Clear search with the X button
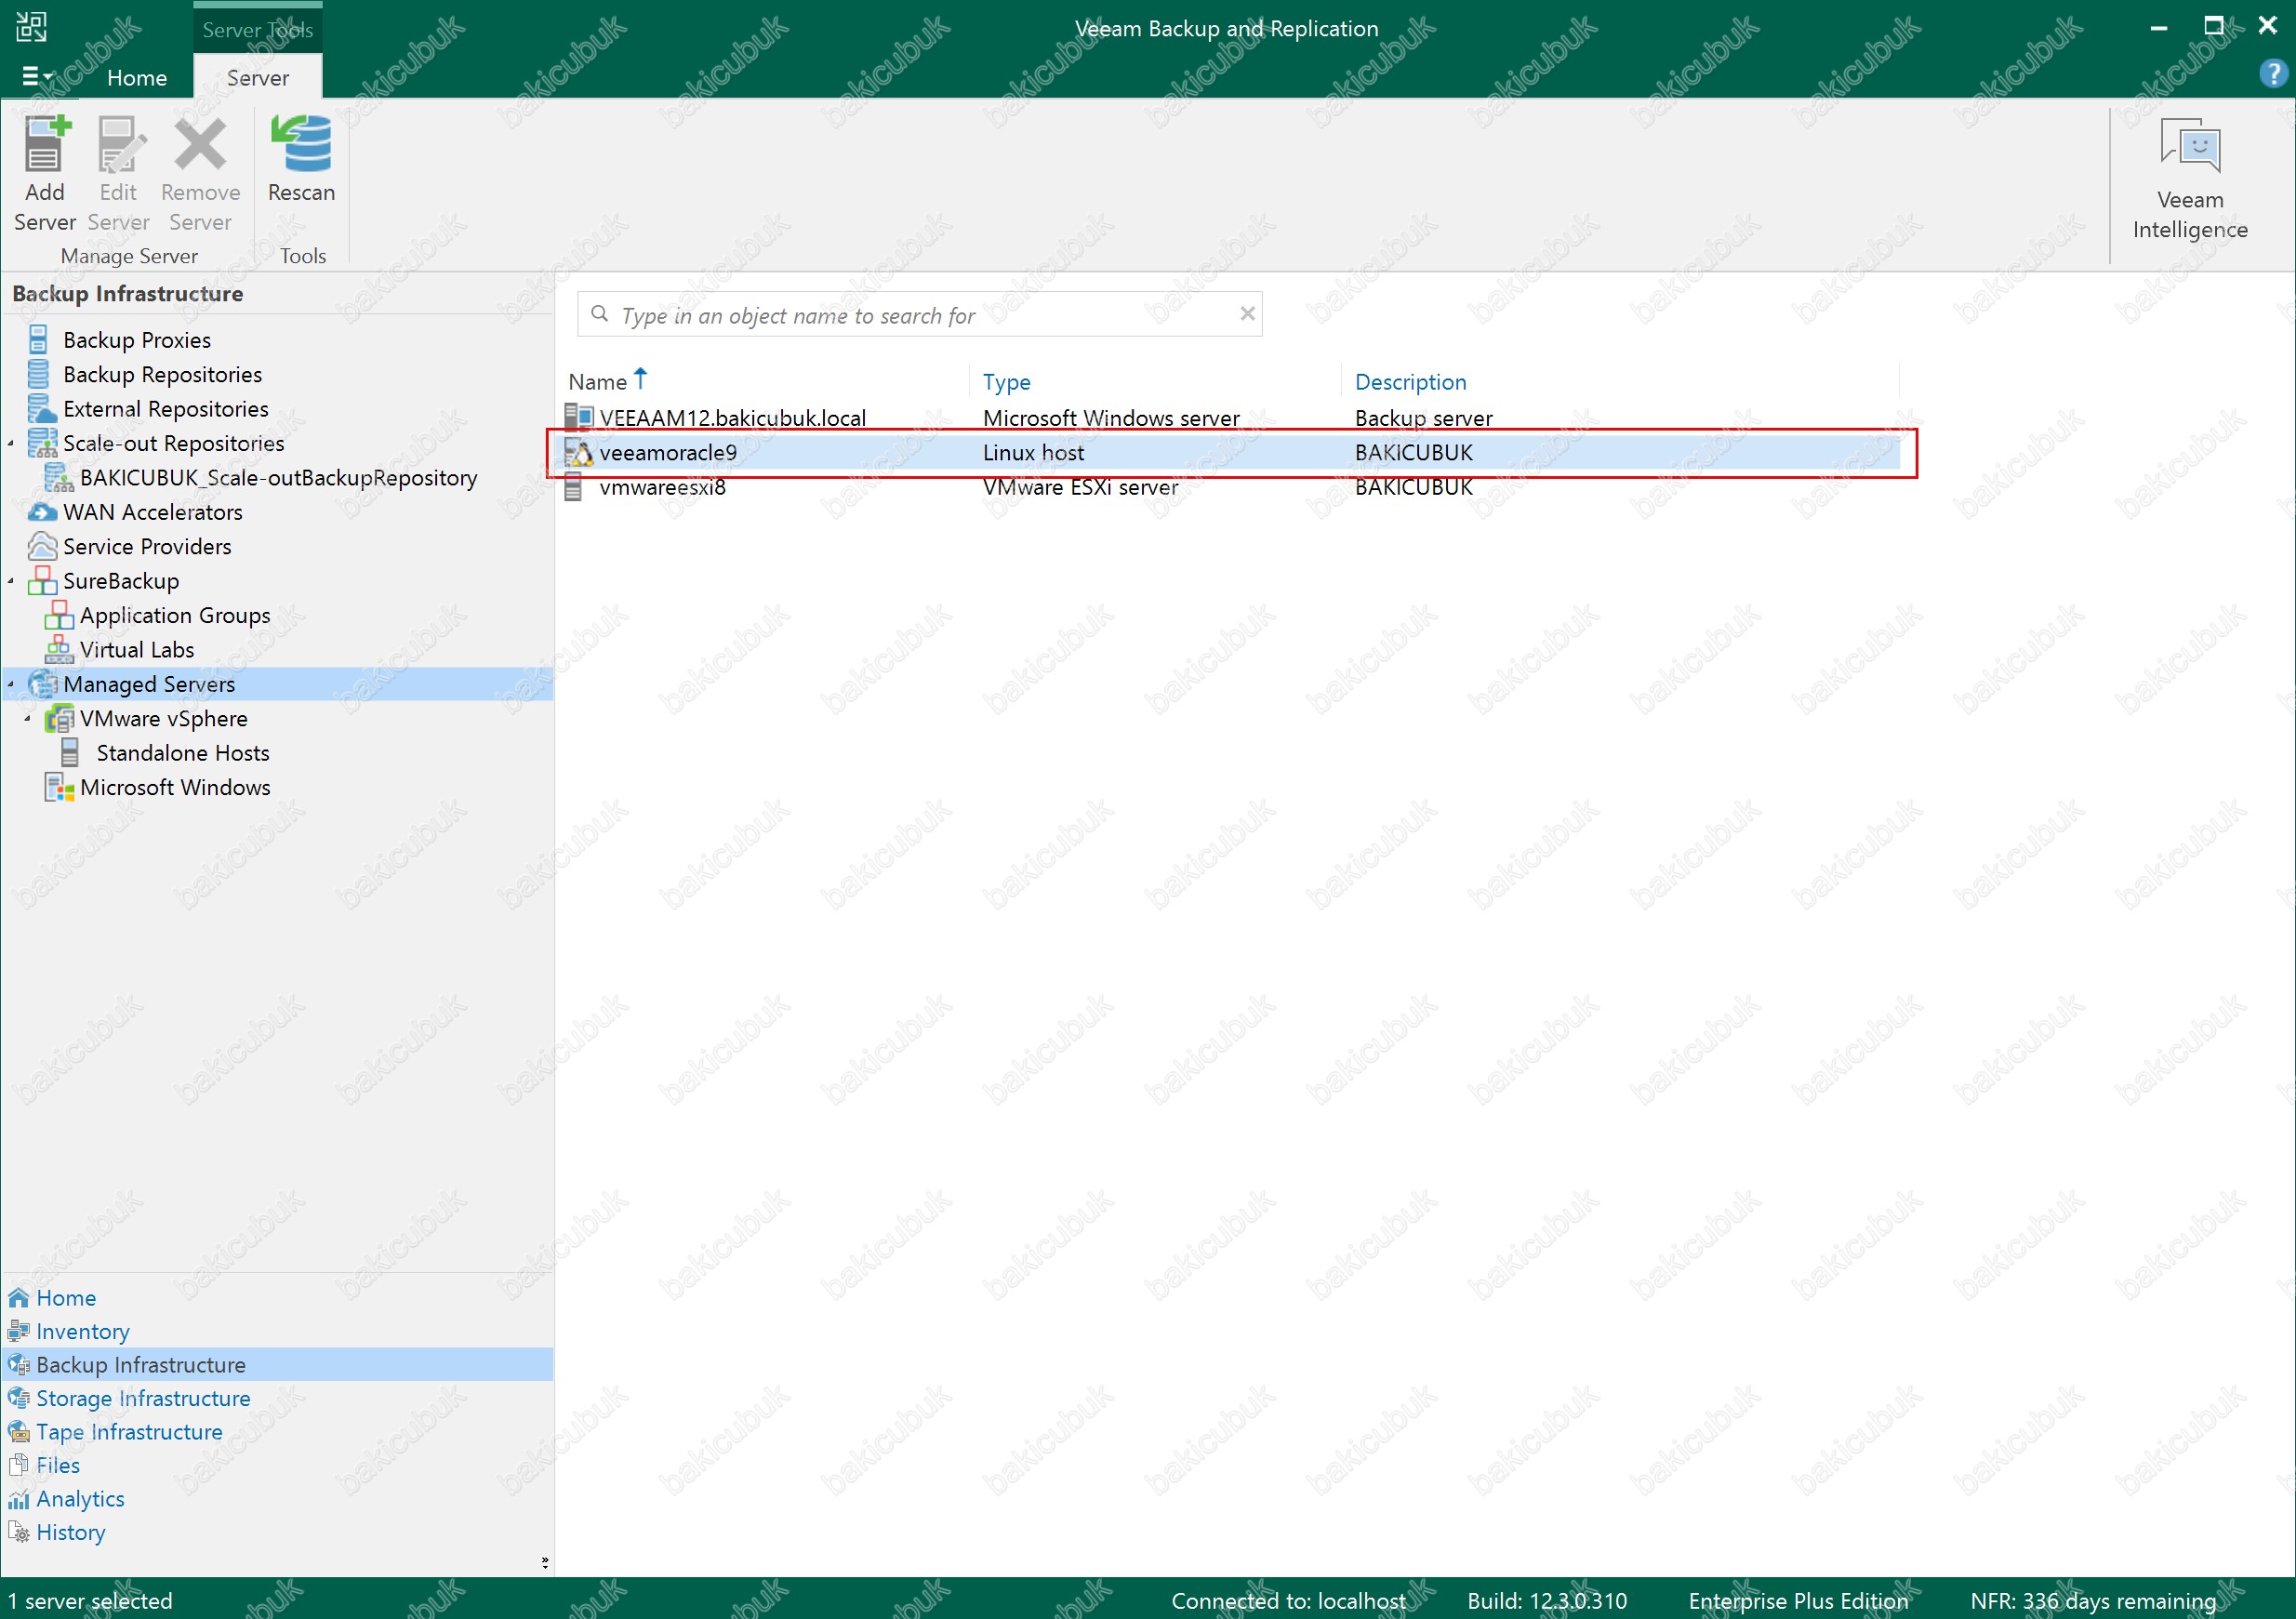 1247,314
